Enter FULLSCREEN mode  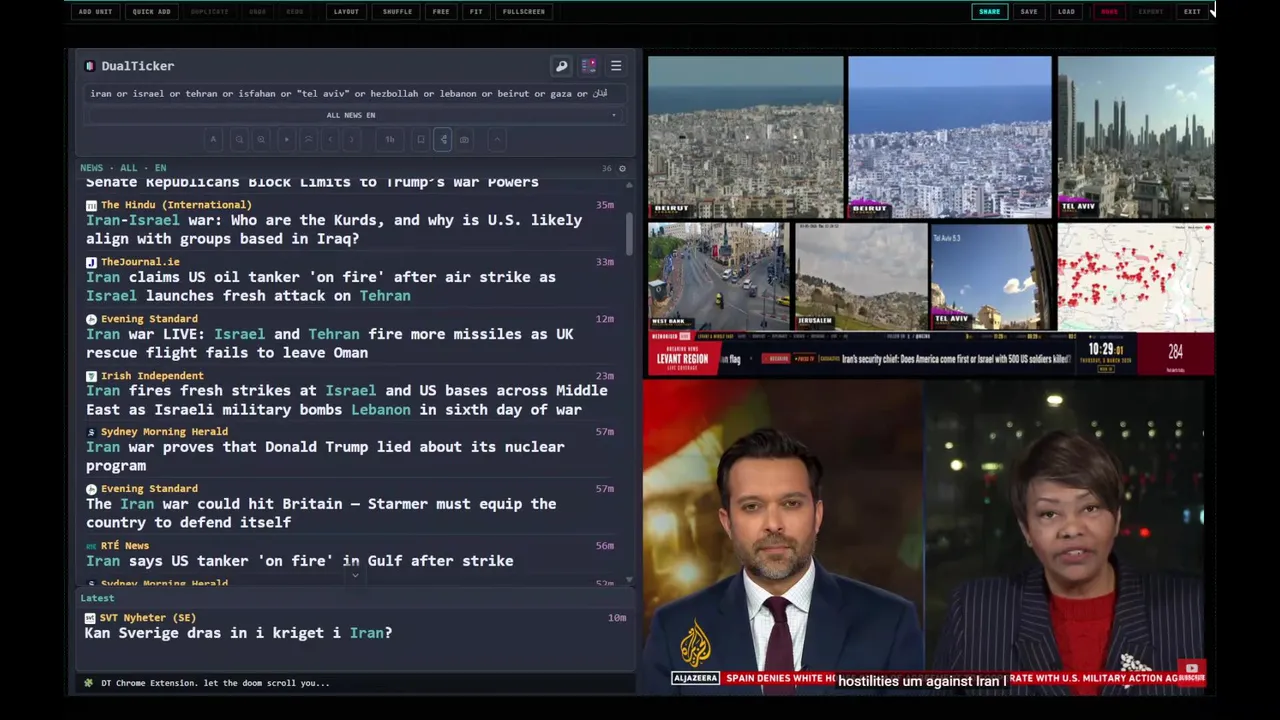tap(524, 12)
